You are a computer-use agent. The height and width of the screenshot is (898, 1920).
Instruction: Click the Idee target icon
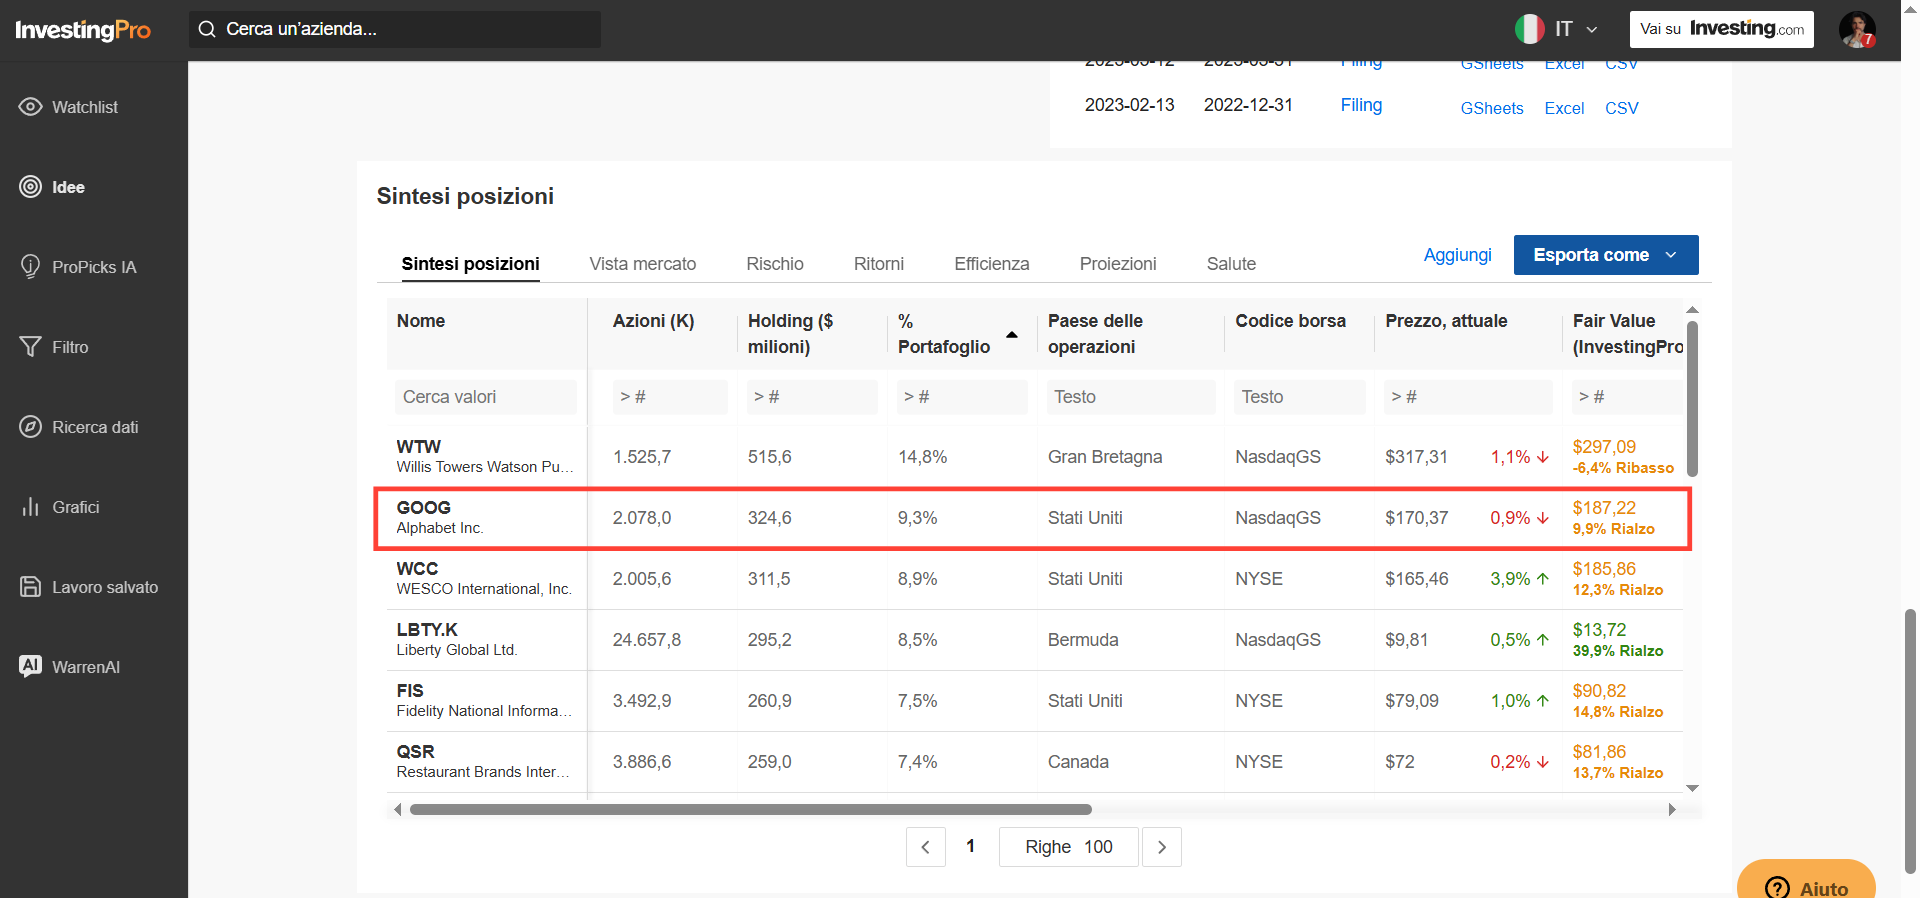coord(31,187)
